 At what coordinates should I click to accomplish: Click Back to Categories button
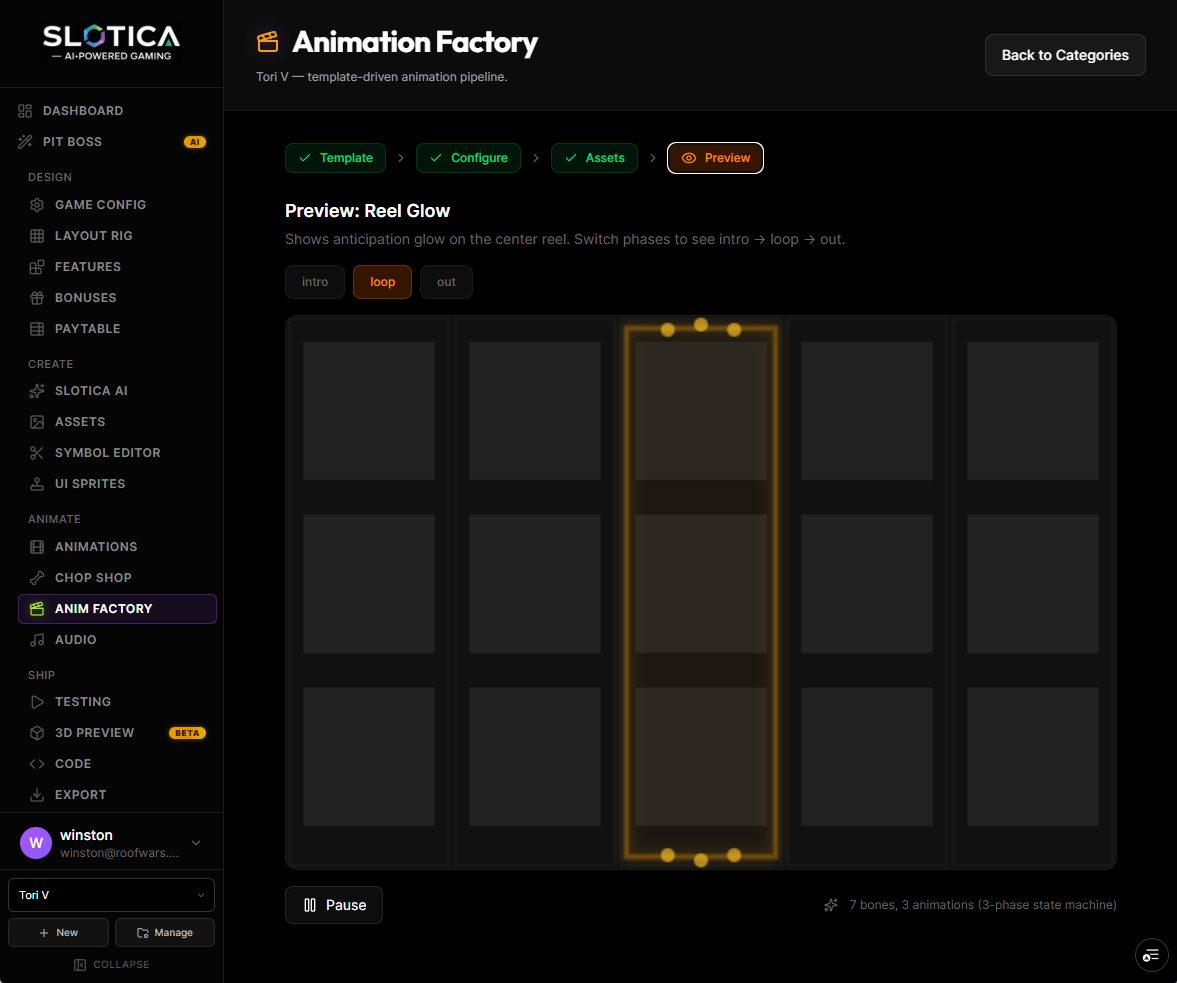tap(1065, 56)
